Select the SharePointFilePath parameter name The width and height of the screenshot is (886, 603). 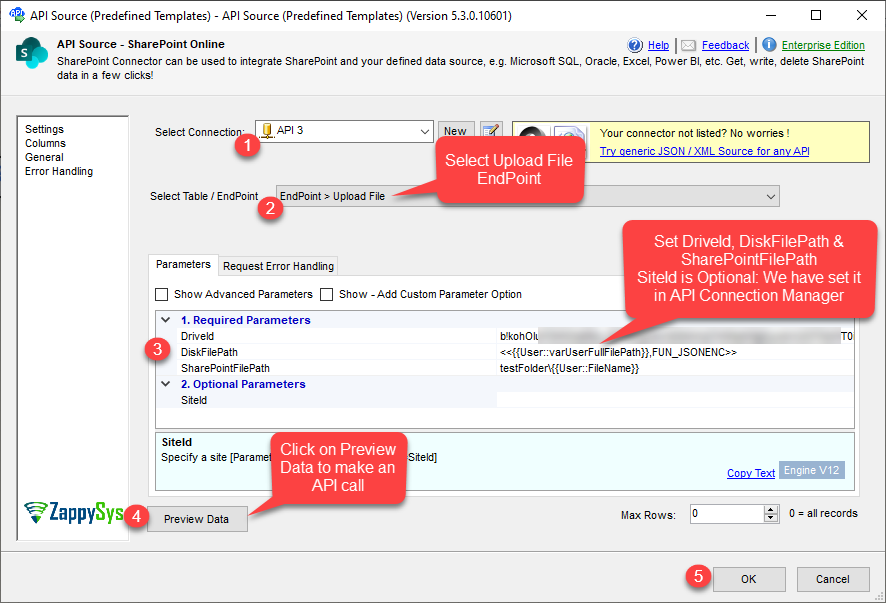(x=225, y=368)
